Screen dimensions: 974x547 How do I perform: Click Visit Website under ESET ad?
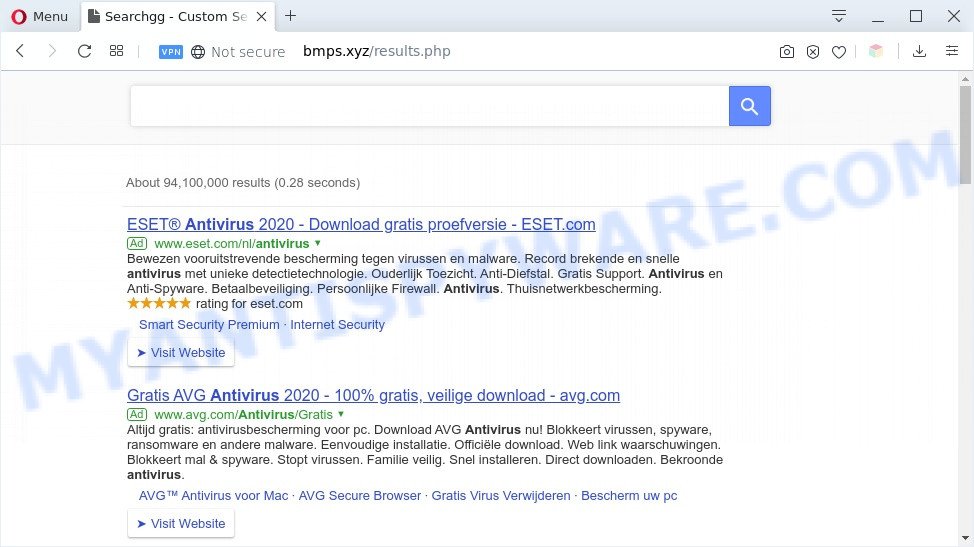[181, 353]
